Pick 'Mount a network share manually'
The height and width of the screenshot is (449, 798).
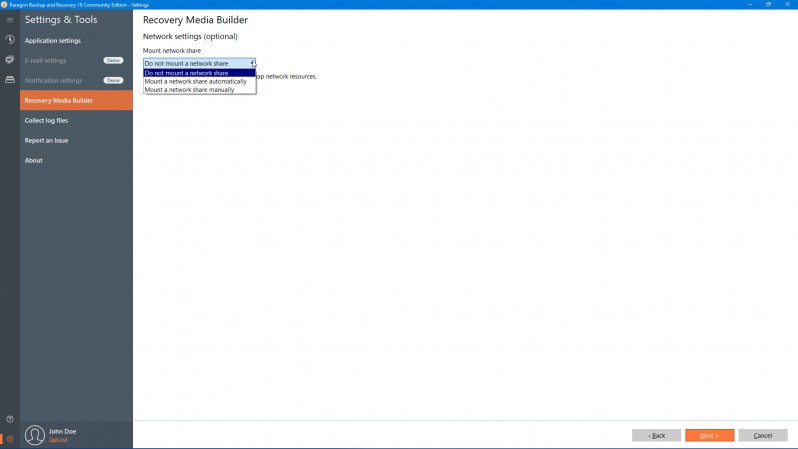tap(199, 89)
